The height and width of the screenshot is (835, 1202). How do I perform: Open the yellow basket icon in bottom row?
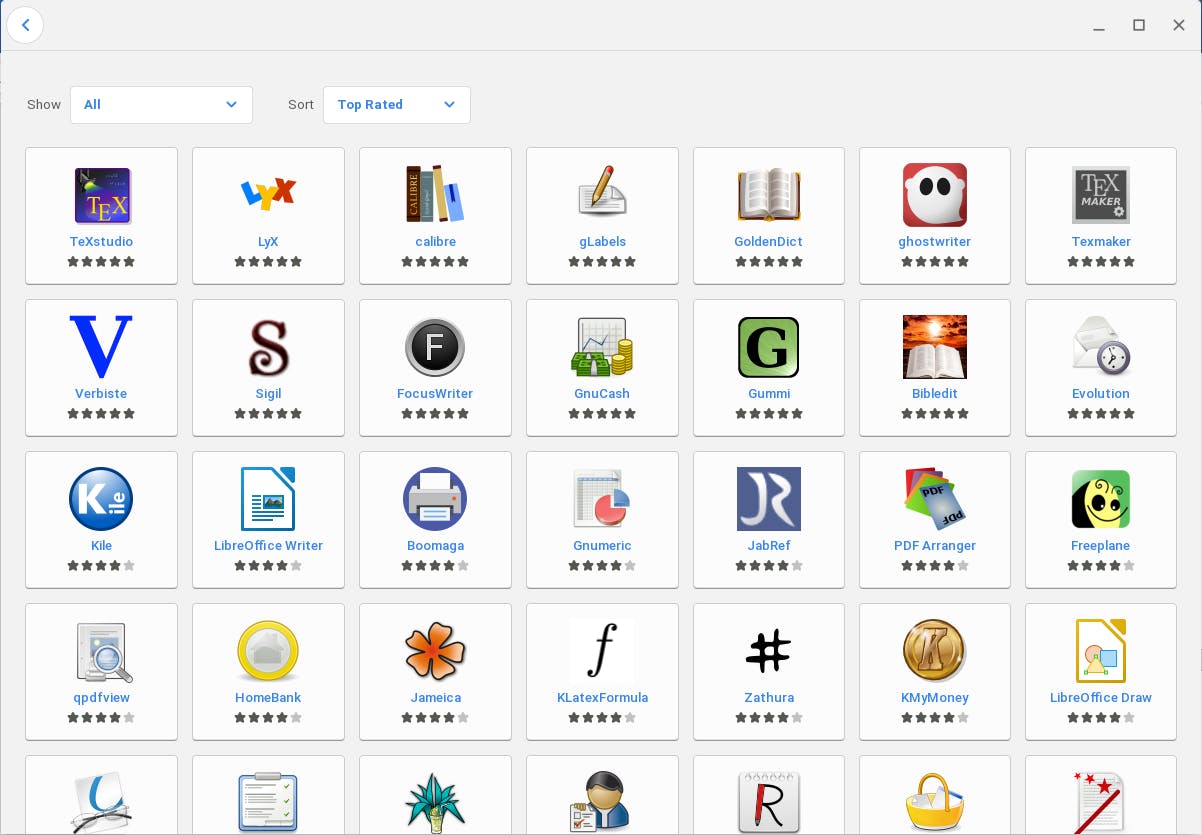(x=935, y=803)
